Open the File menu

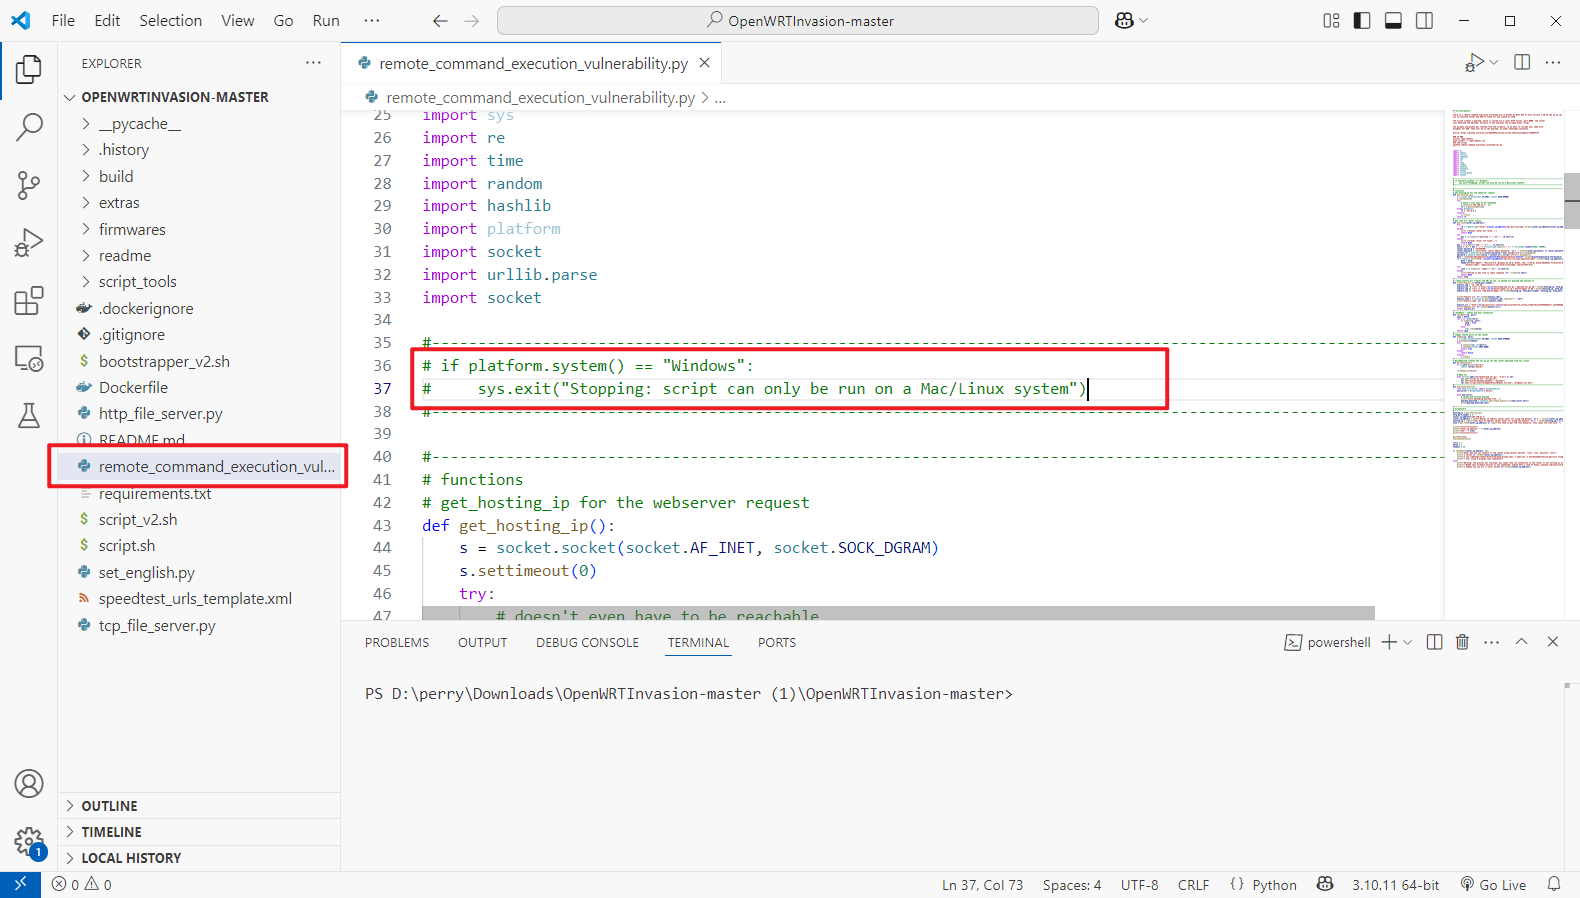[x=63, y=20]
